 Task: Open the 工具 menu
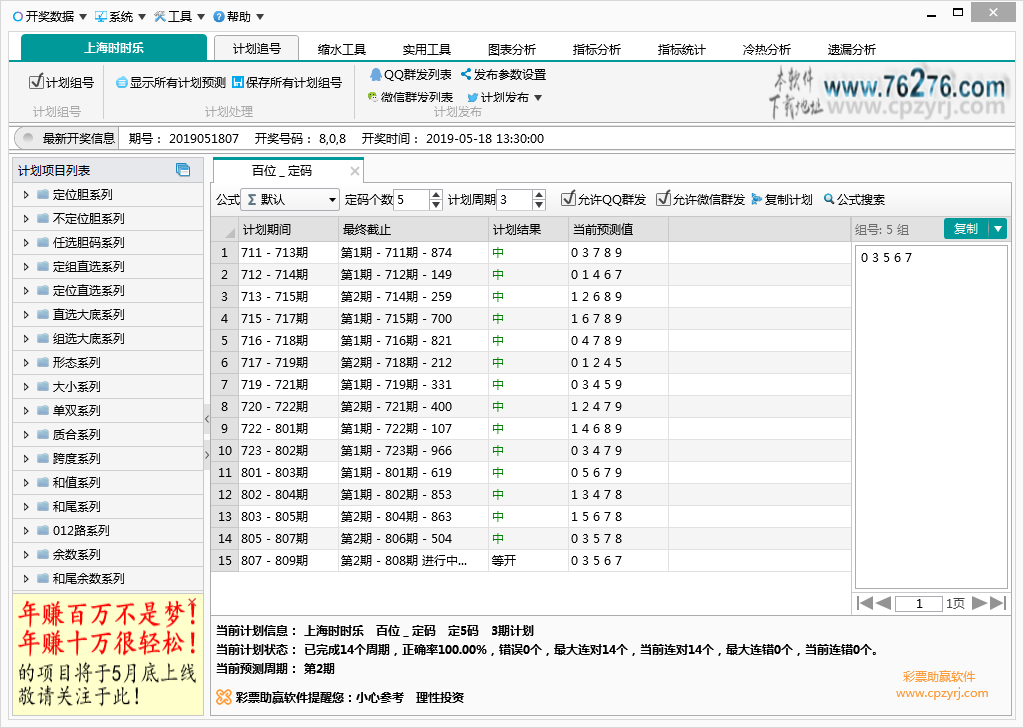[179, 16]
